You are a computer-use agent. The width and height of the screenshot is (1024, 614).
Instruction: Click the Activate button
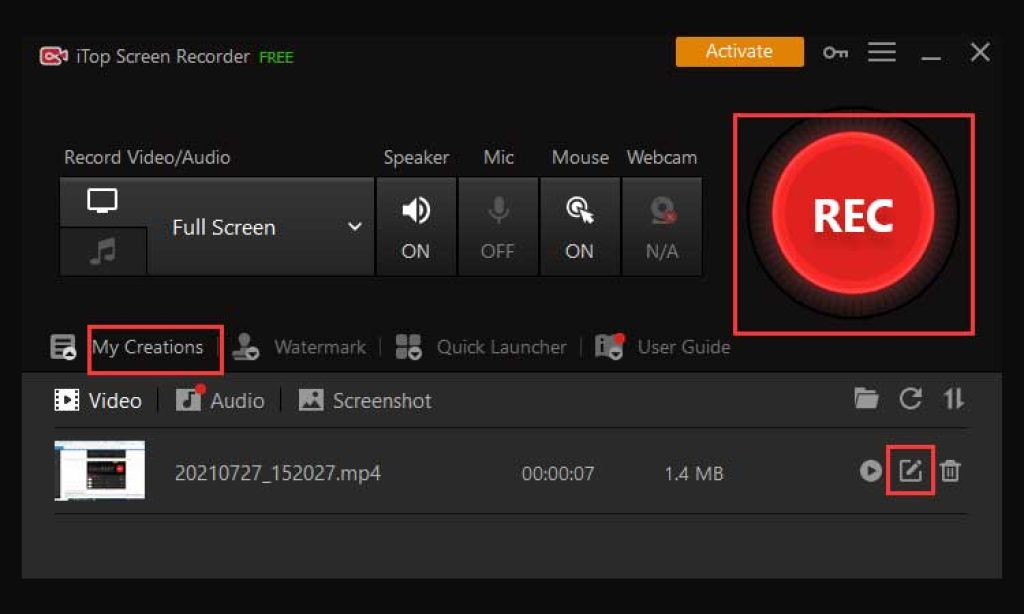tap(739, 52)
